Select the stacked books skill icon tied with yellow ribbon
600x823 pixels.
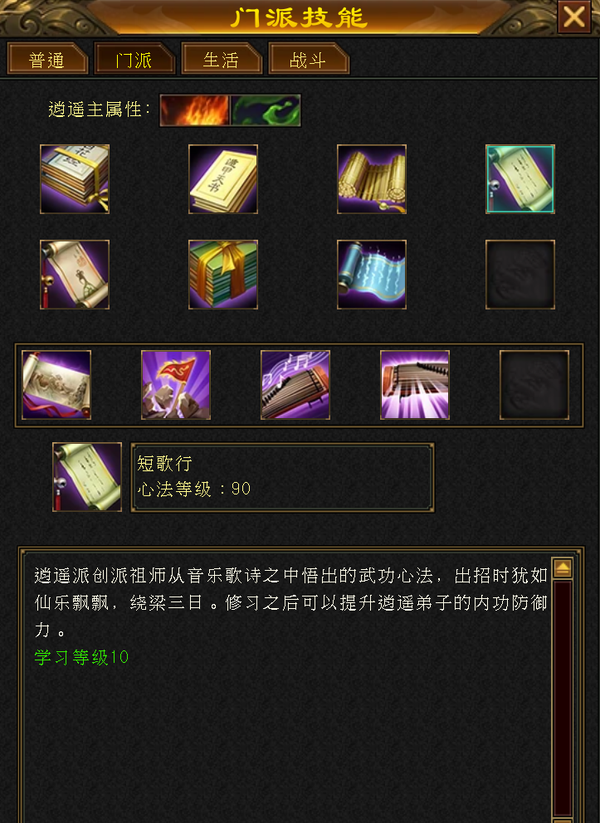[x=75, y=179]
